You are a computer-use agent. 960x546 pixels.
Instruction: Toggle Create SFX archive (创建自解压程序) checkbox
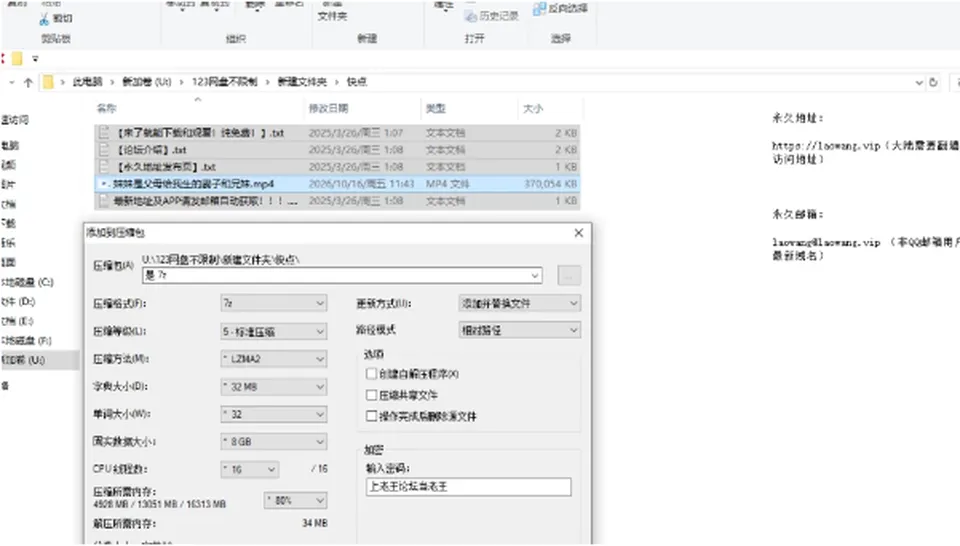click(371, 373)
